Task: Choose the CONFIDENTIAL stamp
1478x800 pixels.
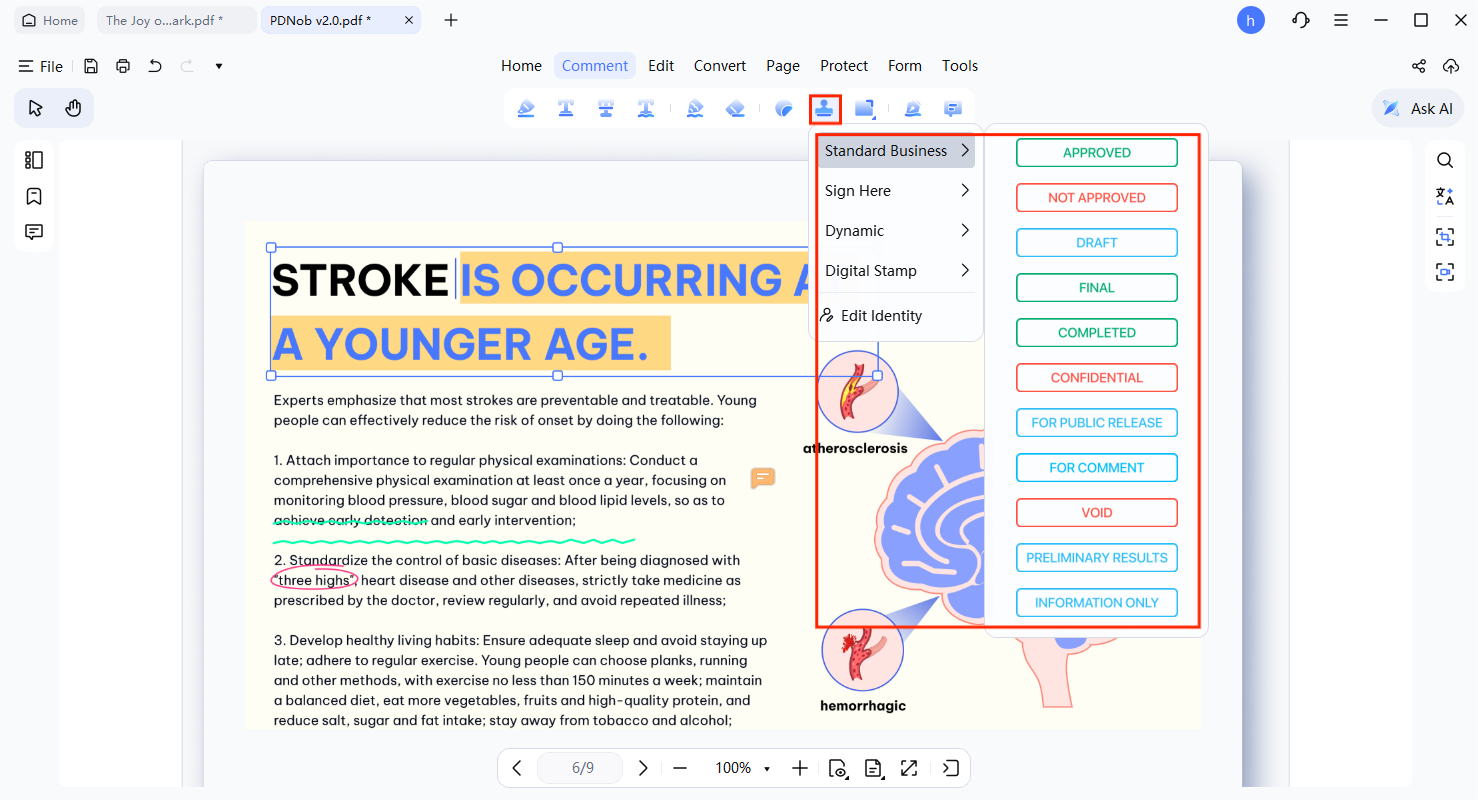Action: (x=1096, y=378)
